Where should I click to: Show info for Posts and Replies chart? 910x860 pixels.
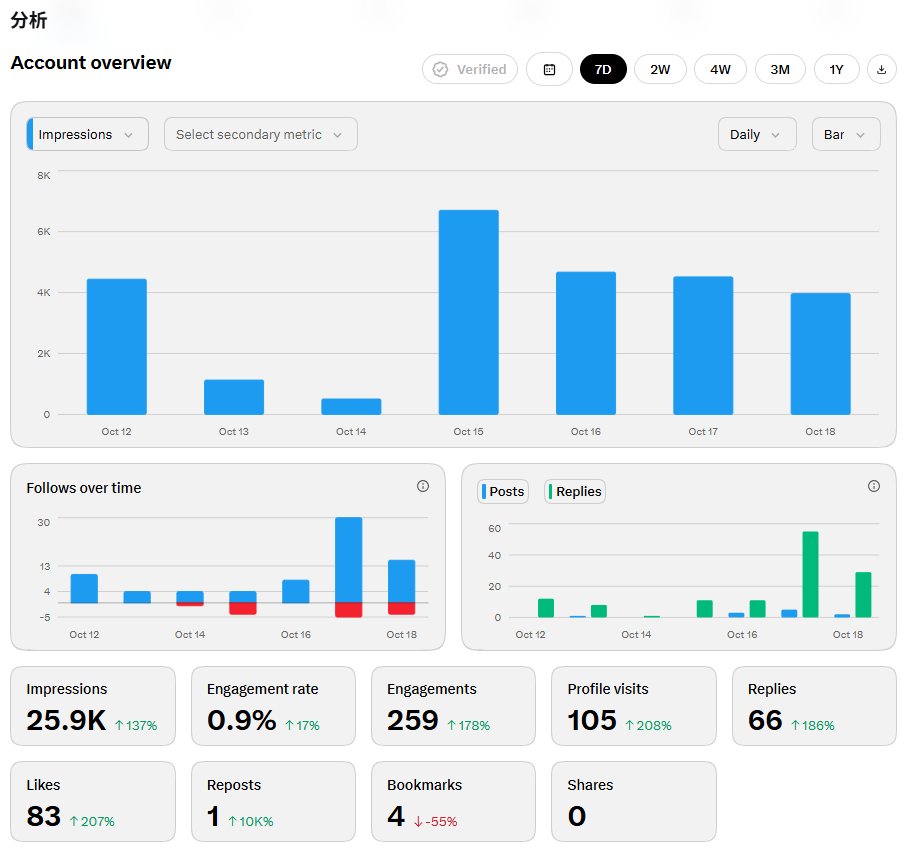pyautogui.click(x=873, y=486)
